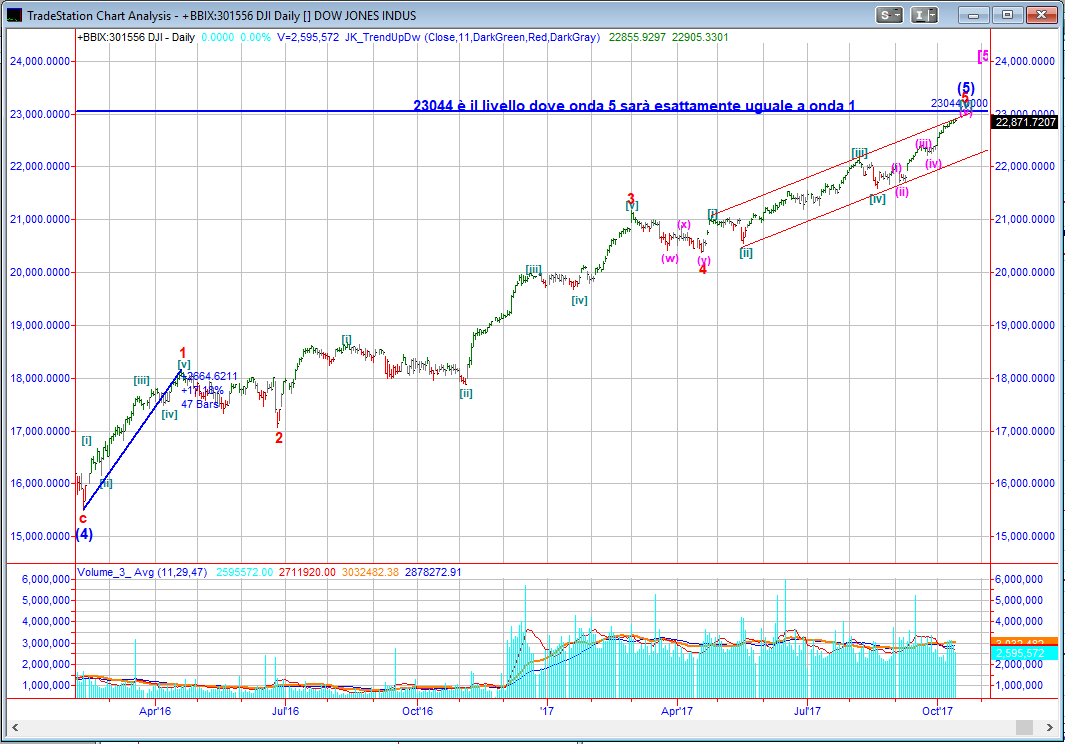The width and height of the screenshot is (1065, 744).
Task: Click 6,000,000 on the left volume axis
Action: pyautogui.click(x=46, y=579)
